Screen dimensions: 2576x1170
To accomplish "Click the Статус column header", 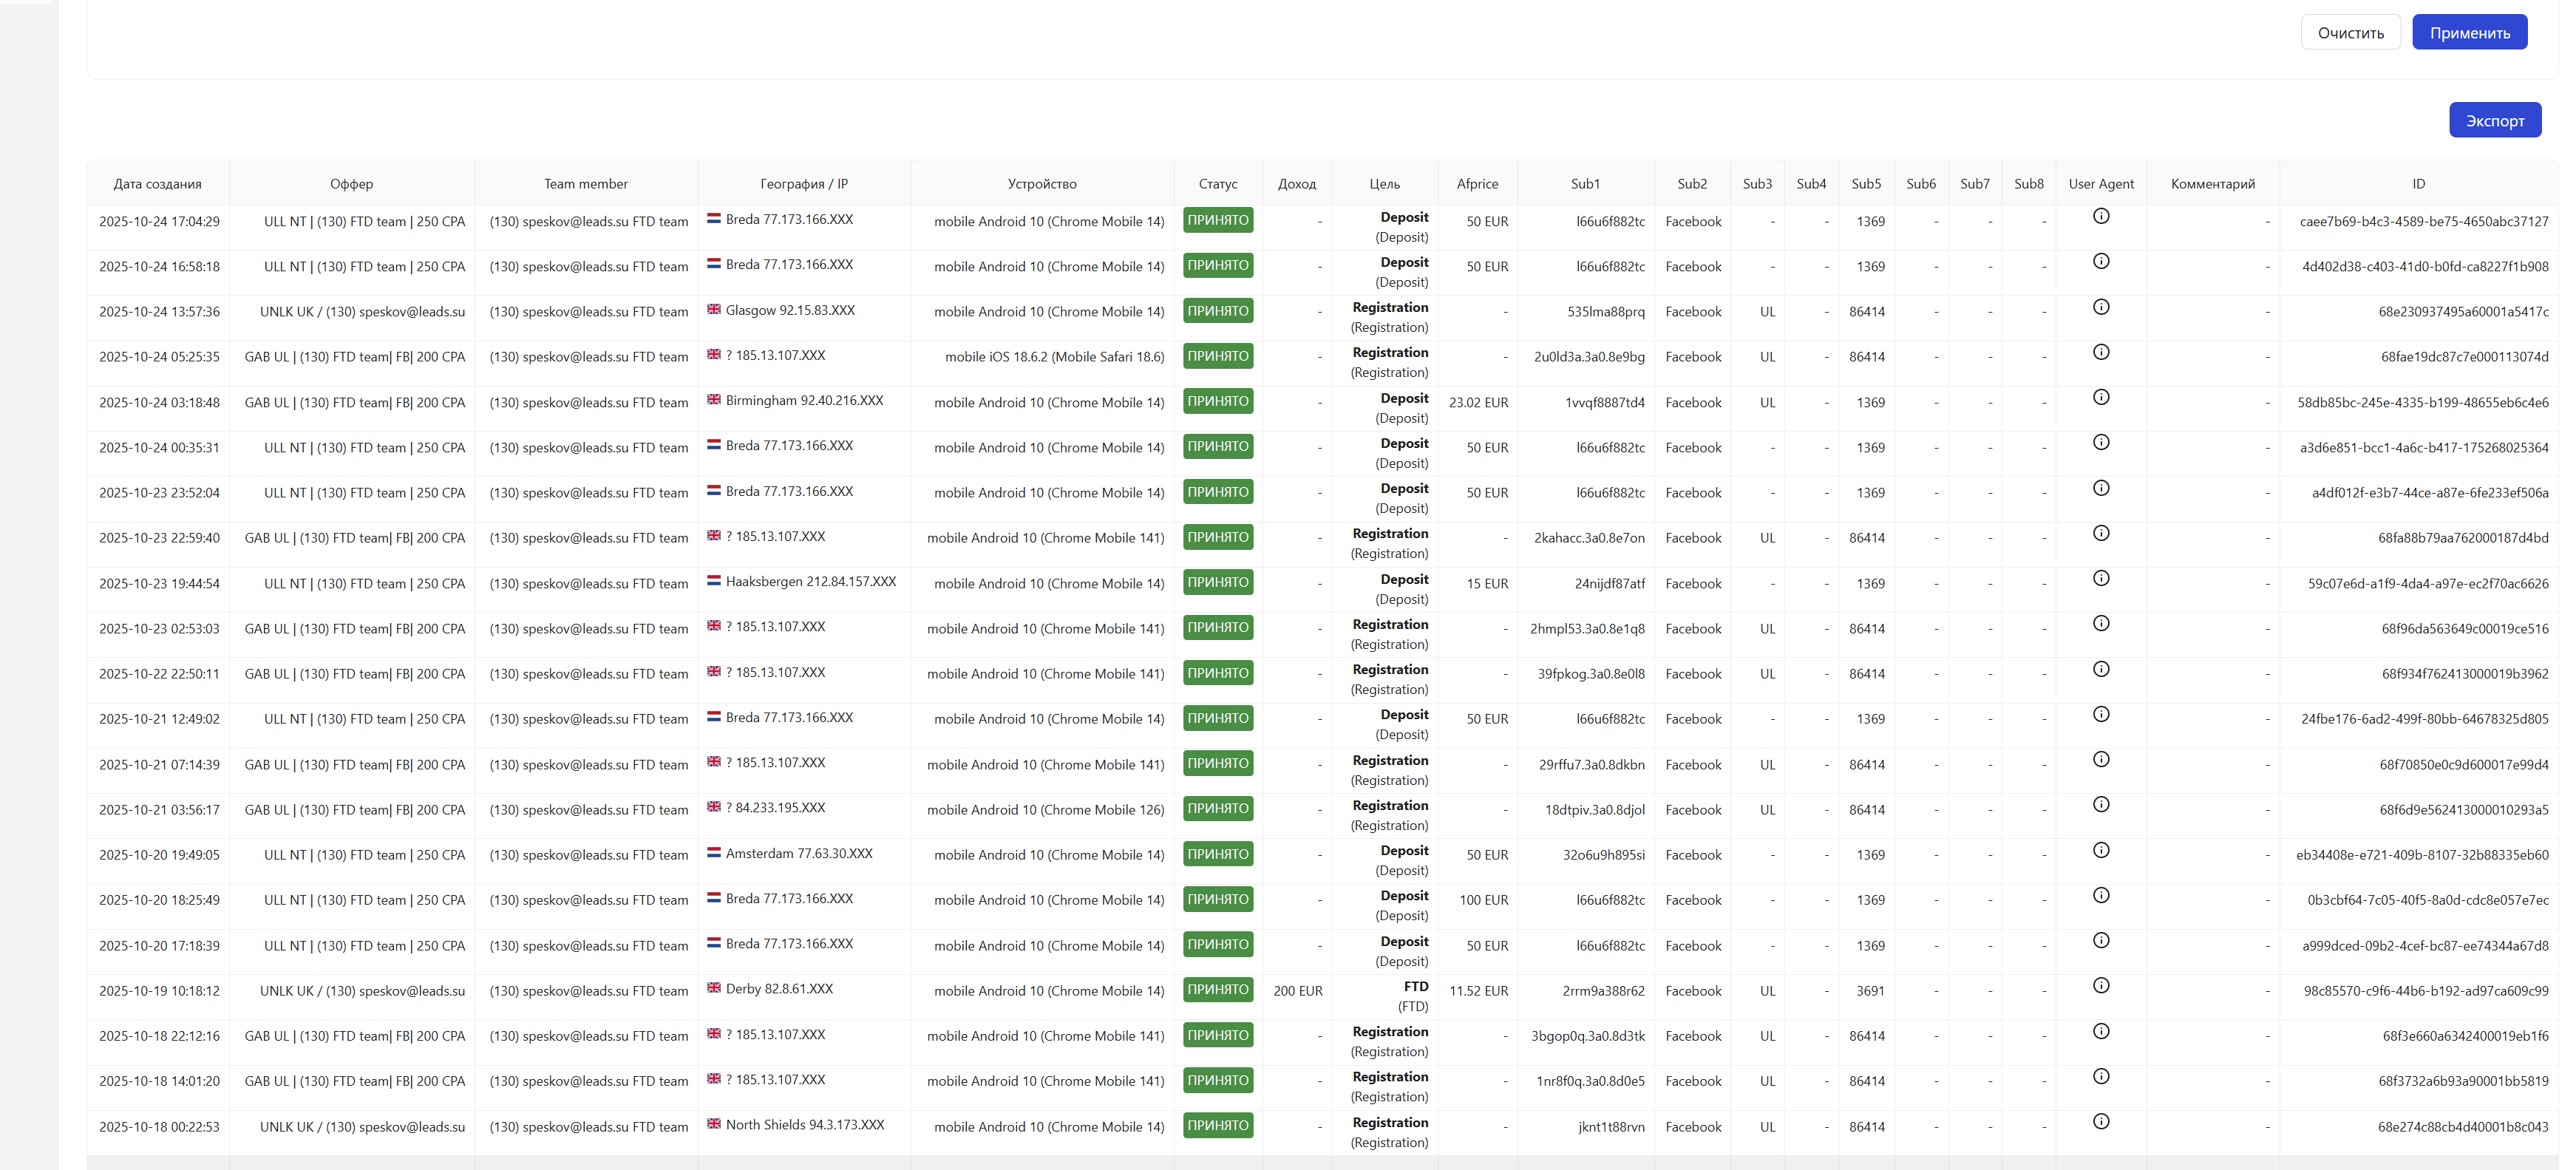I will coord(1217,184).
